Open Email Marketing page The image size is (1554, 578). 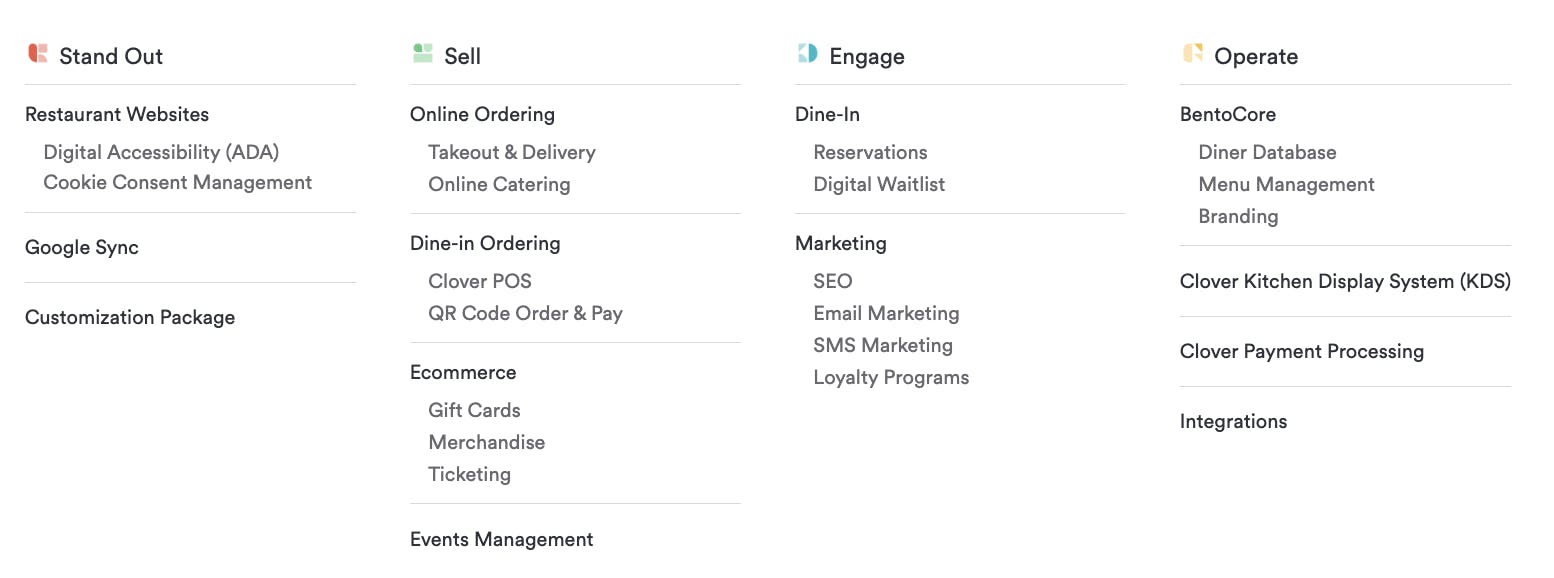(x=886, y=313)
